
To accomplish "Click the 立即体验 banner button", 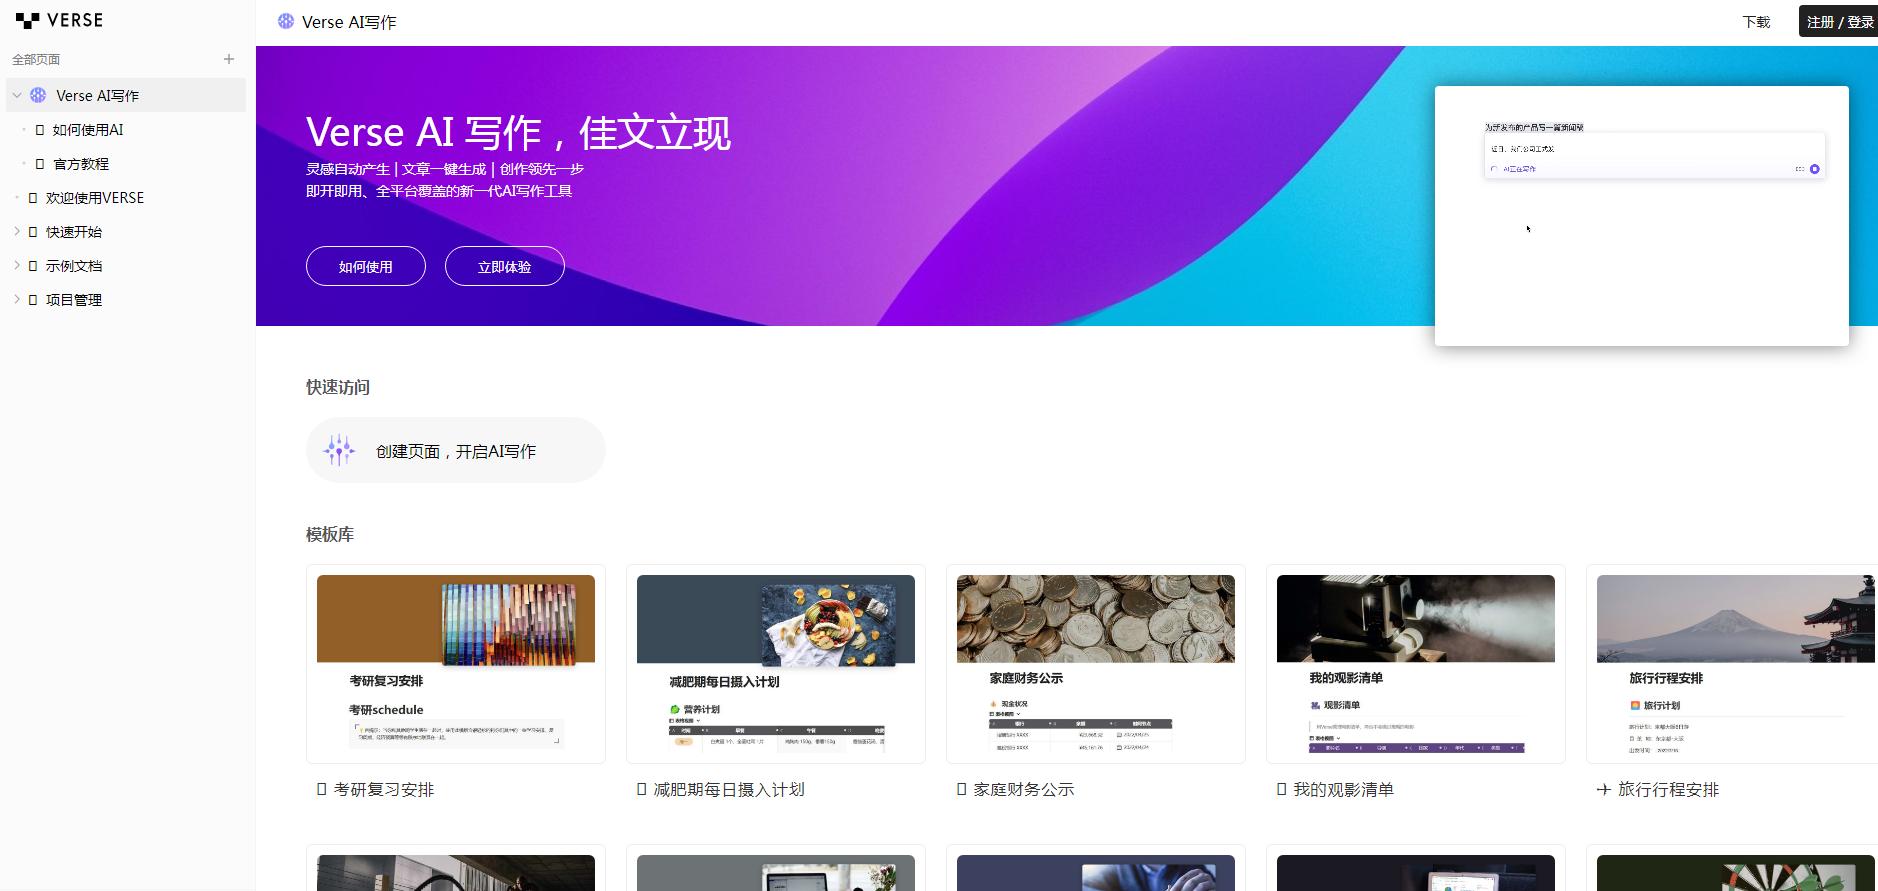I will coord(505,266).
